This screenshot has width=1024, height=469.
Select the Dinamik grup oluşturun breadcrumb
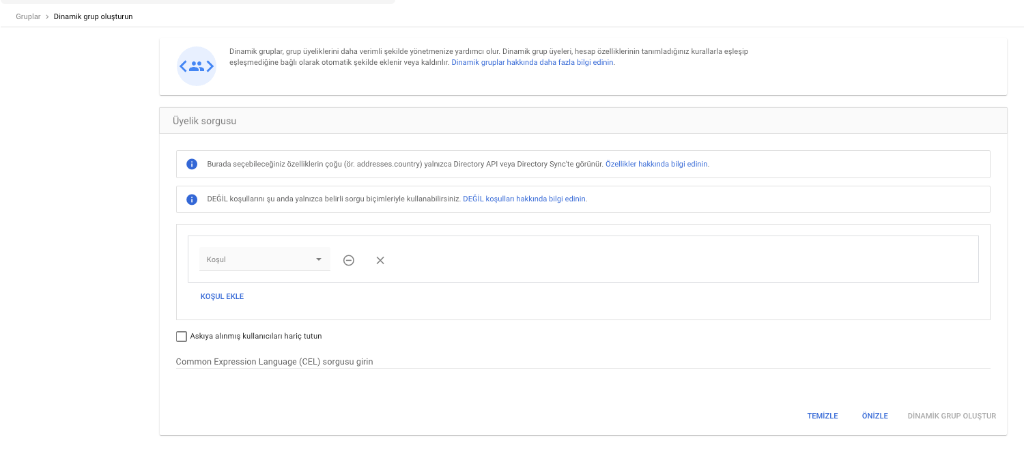coord(93,16)
